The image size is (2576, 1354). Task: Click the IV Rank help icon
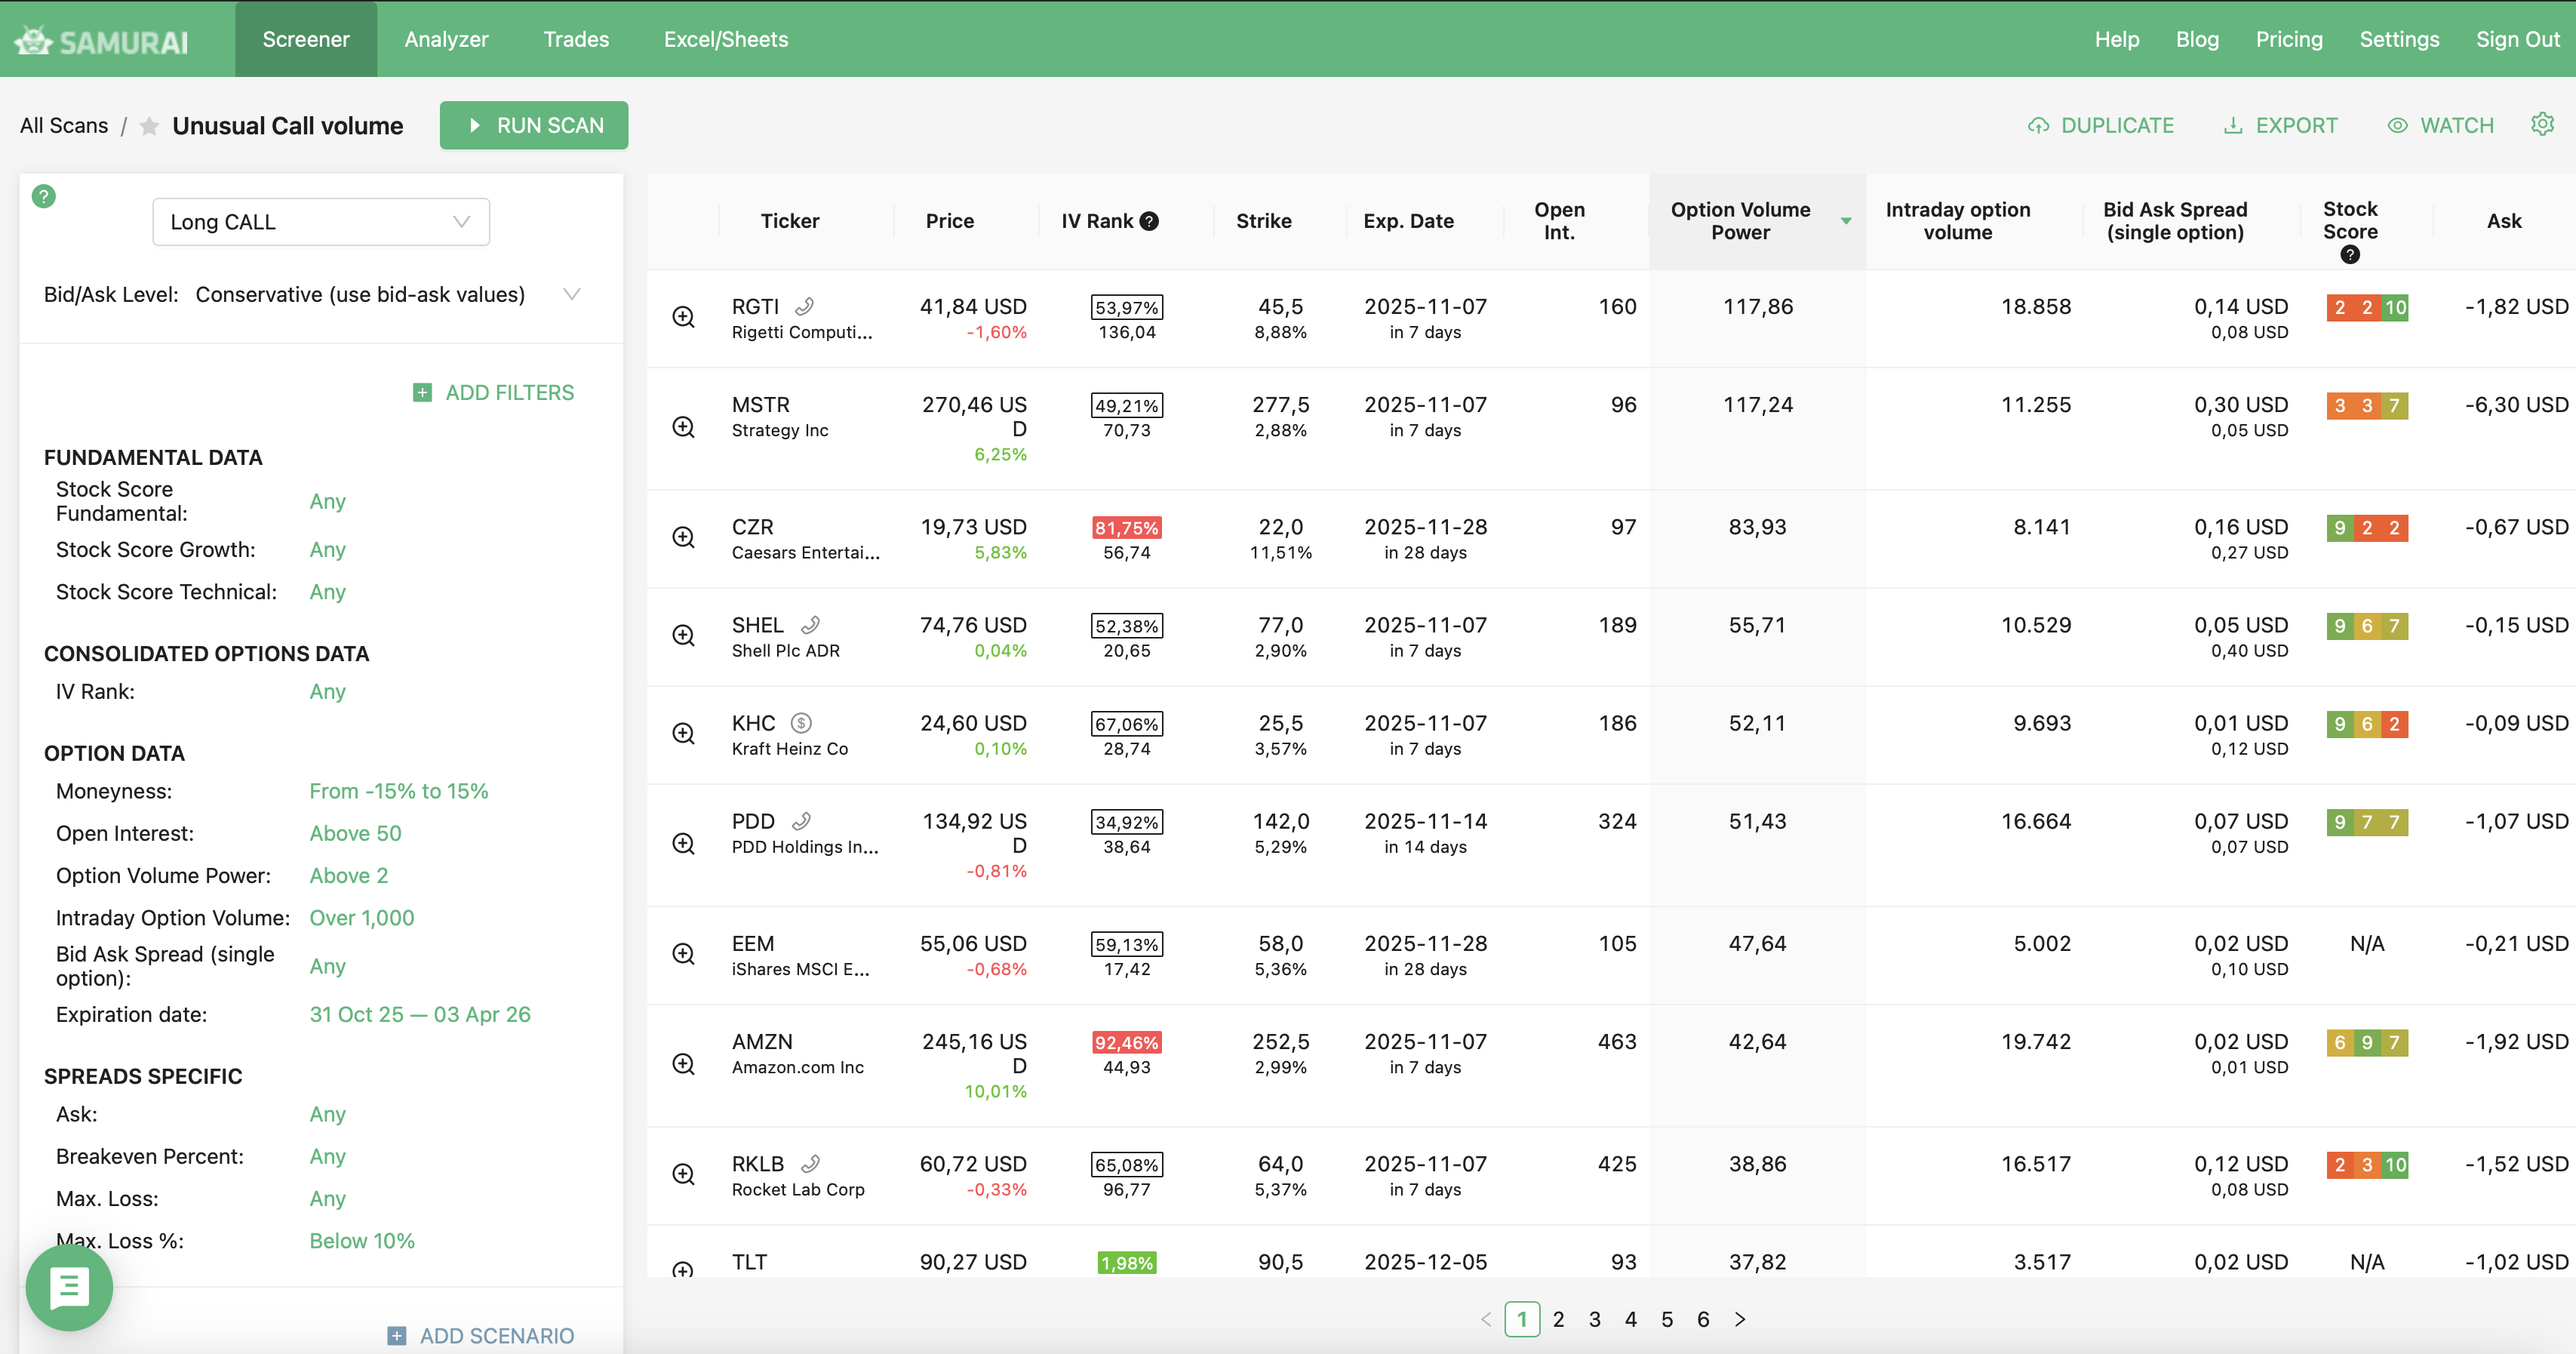click(1150, 221)
